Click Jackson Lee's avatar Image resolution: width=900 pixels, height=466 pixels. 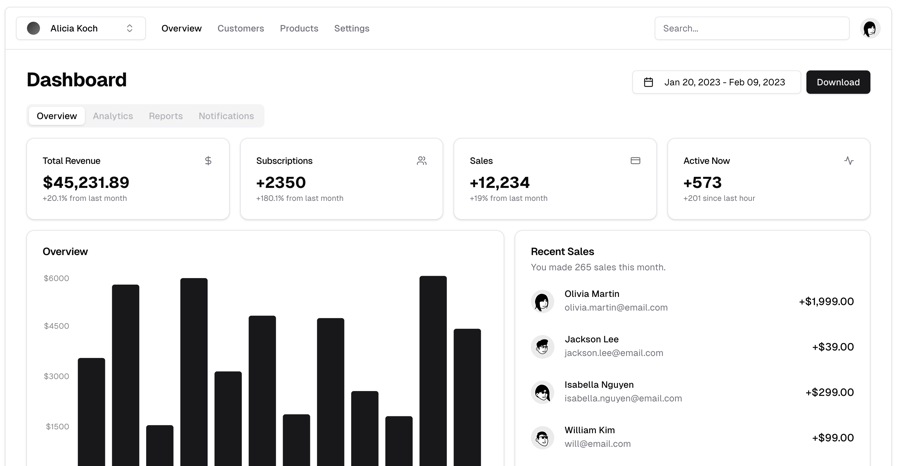point(542,347)
